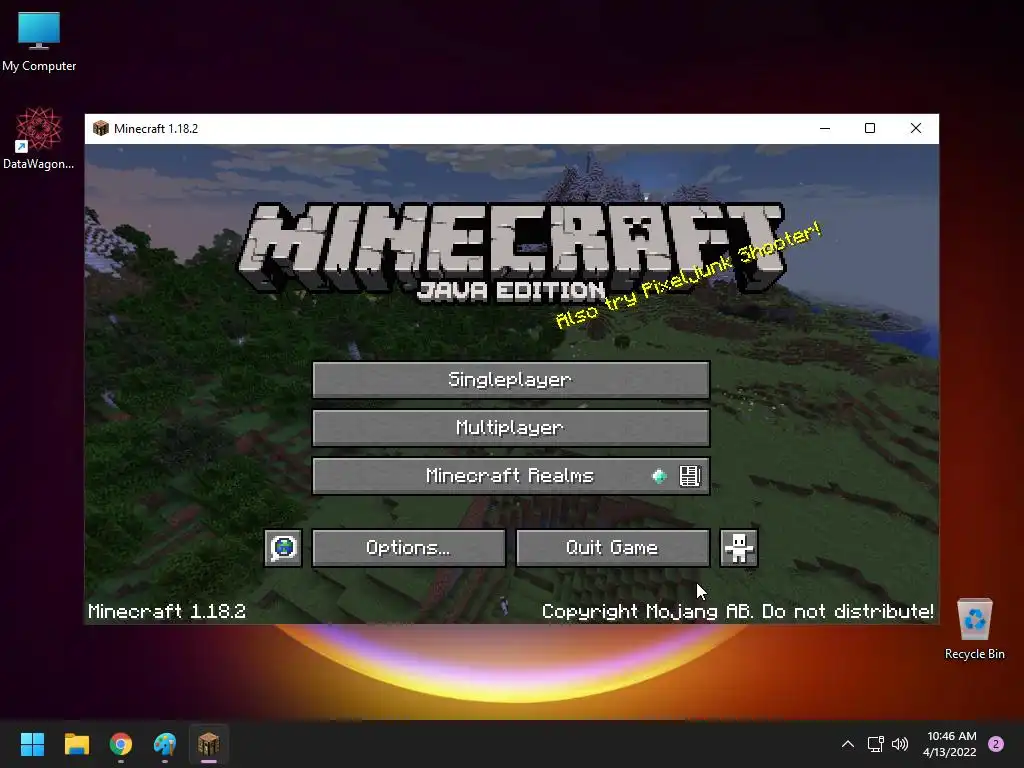Close the Minecraft 1.18.2 window
This screenshot has width=1024, height=768.
[916, 129]
